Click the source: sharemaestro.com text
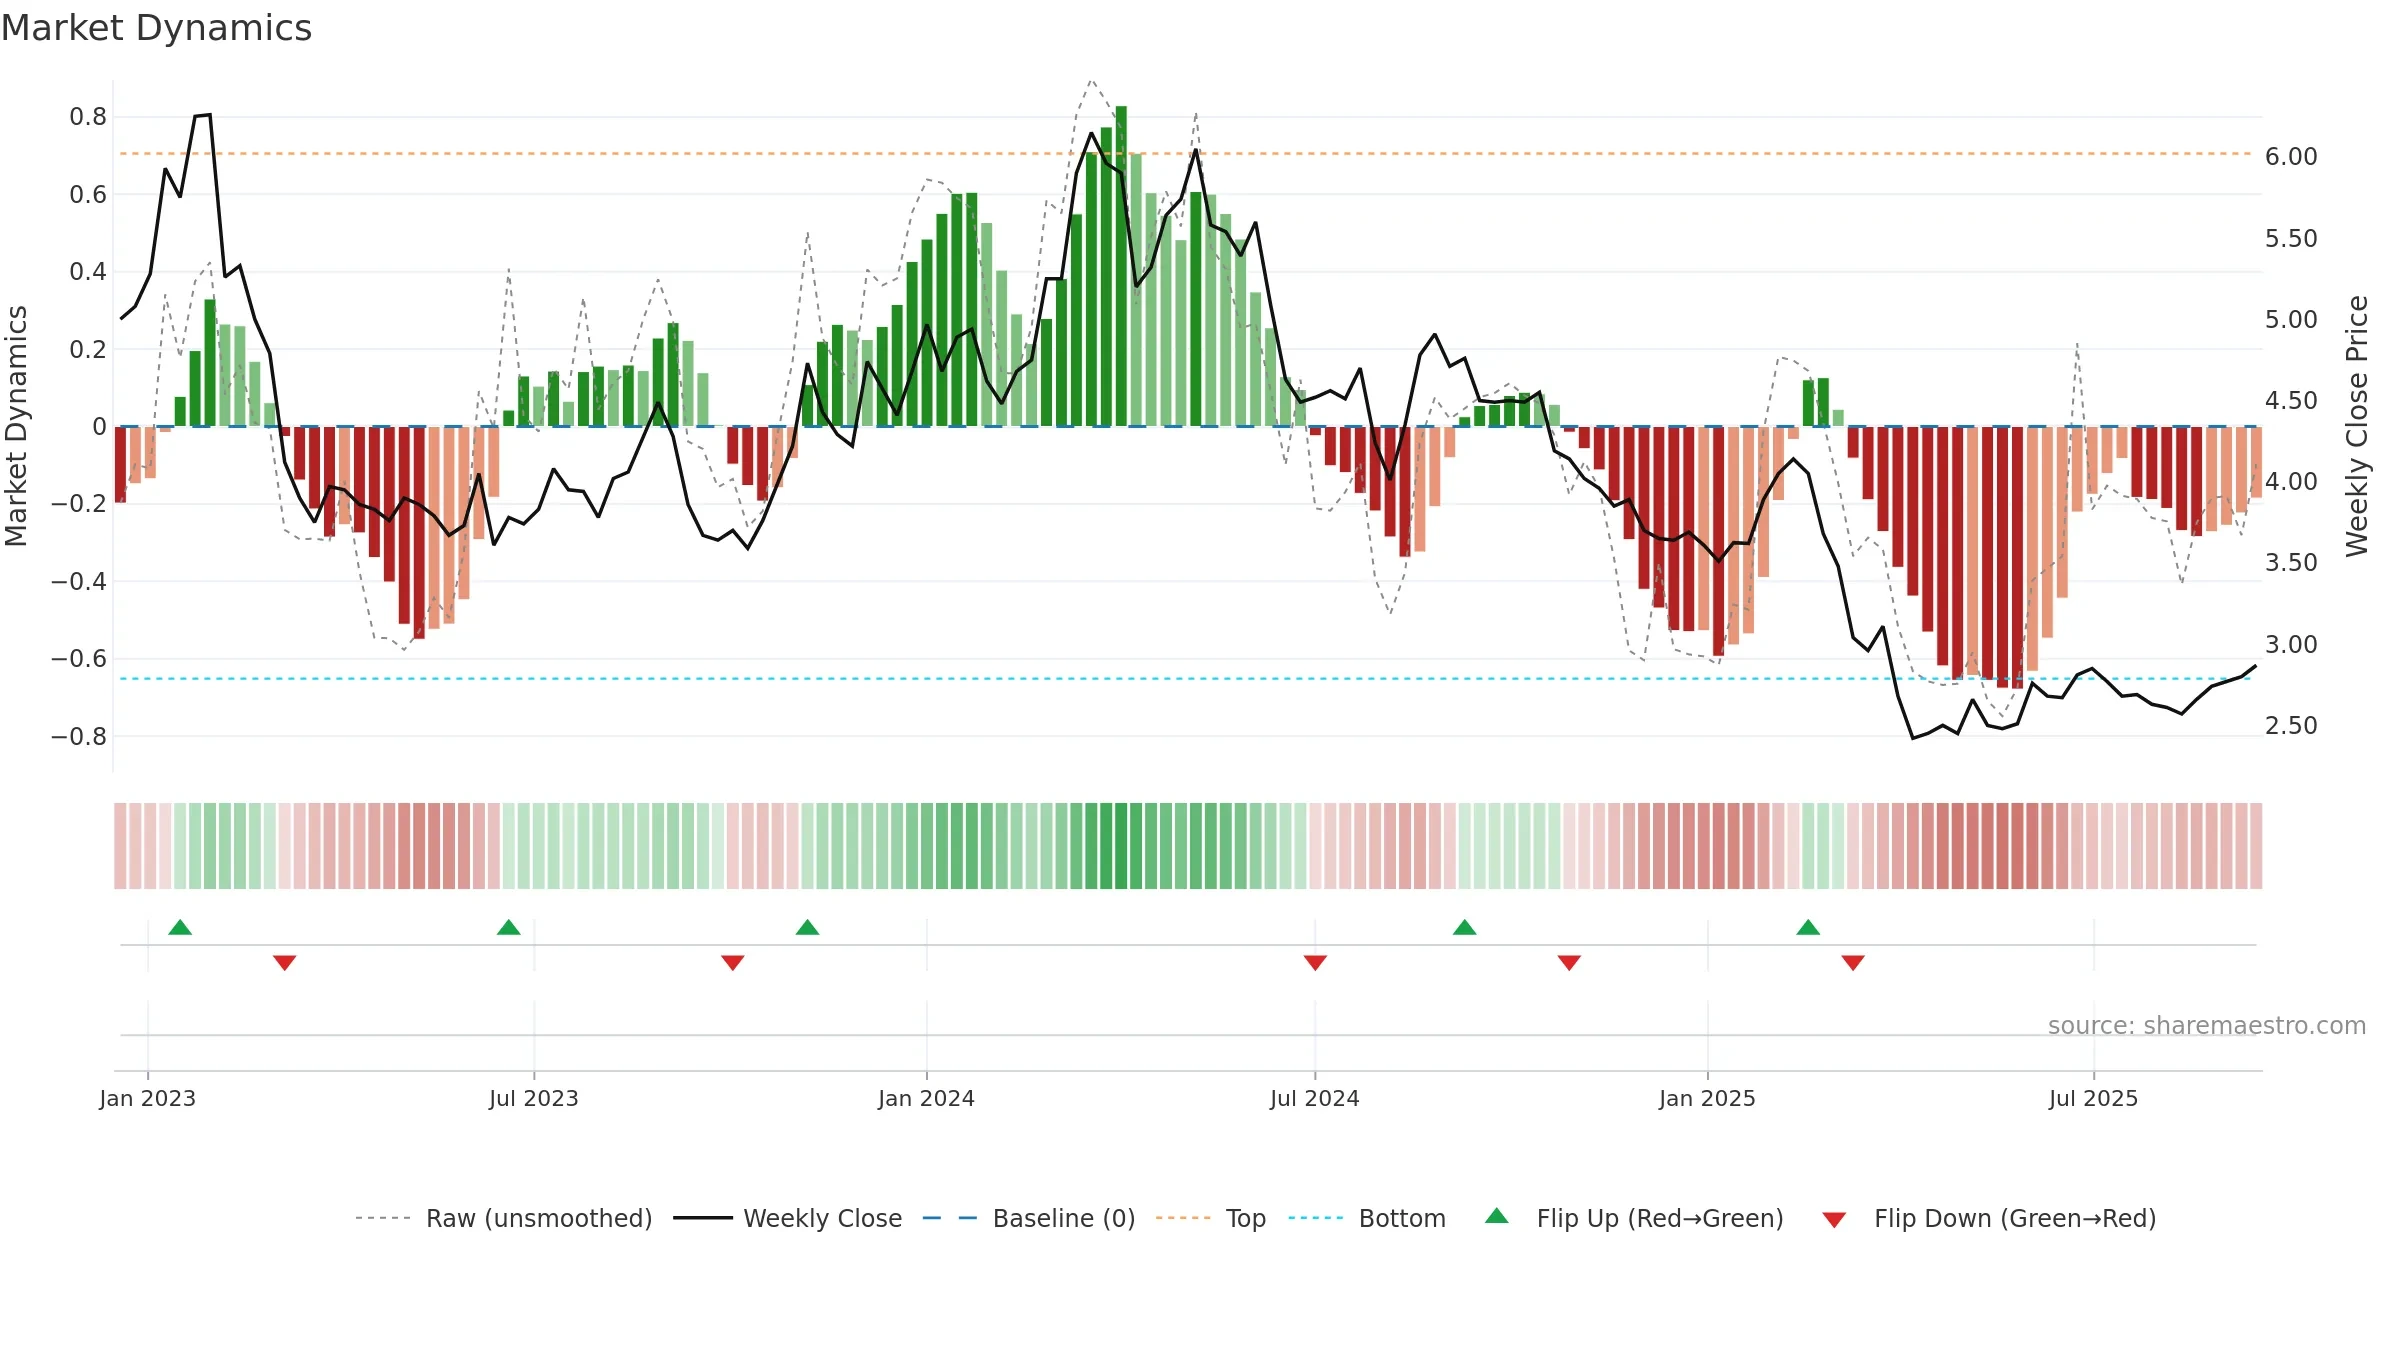Screen dimensions: 2400x1350 coord(2207,1025)
